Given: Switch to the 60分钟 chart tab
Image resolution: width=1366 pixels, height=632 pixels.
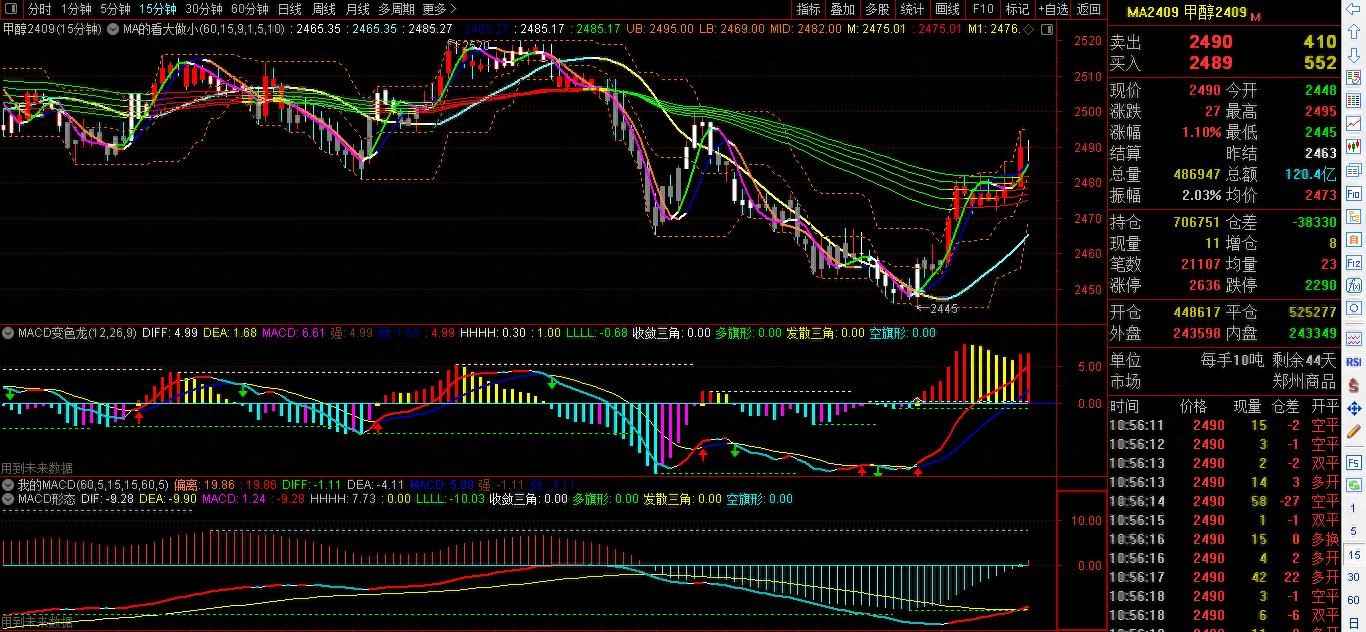Looking at the screenshot, I should coord(249,9).
